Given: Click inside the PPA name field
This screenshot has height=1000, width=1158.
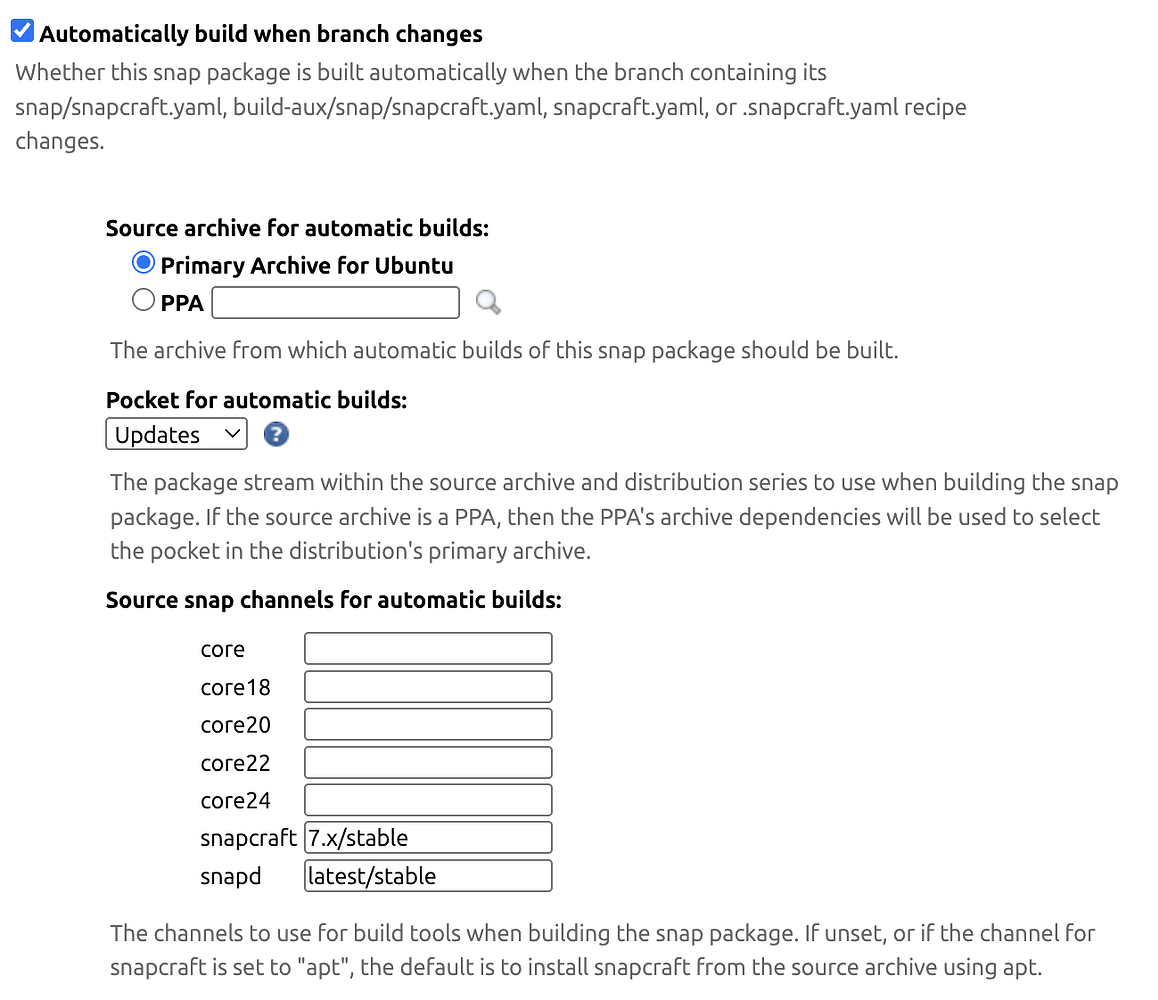Looking at the screenshot, I should coord(335,302).
